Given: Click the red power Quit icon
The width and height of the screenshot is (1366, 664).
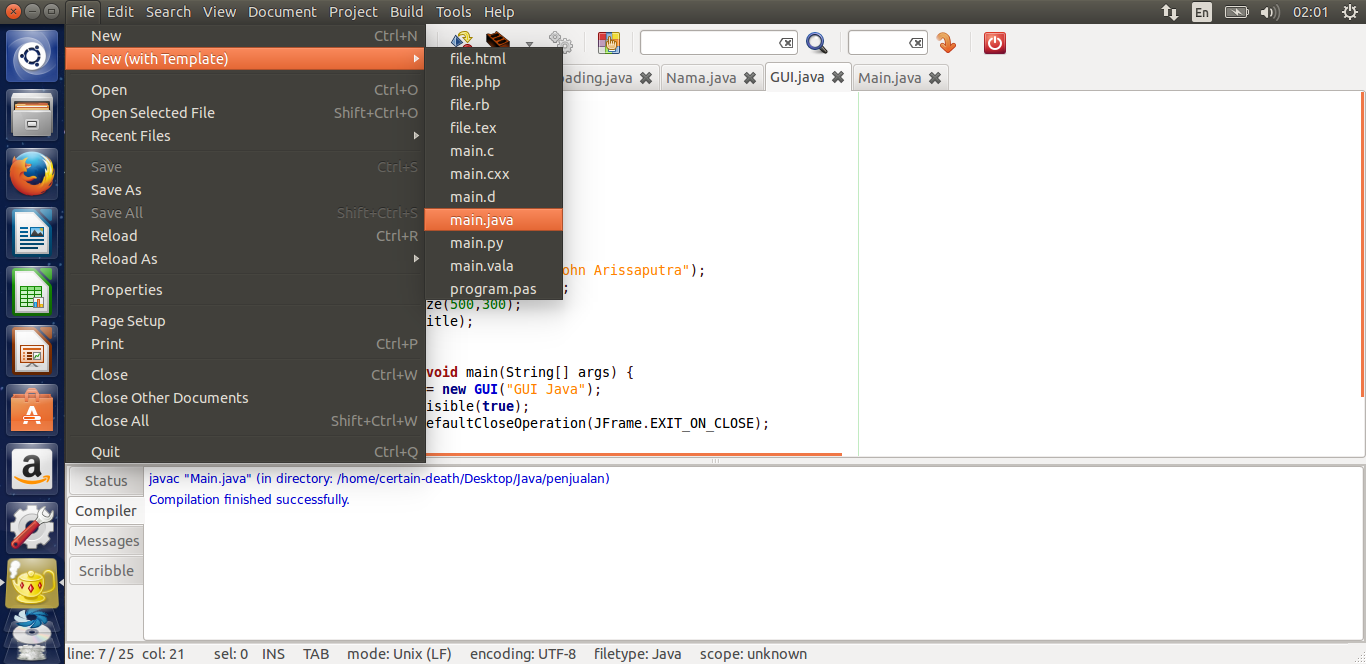Looking at the screenshot, I should pyautogui.click(x=994, y=43).
